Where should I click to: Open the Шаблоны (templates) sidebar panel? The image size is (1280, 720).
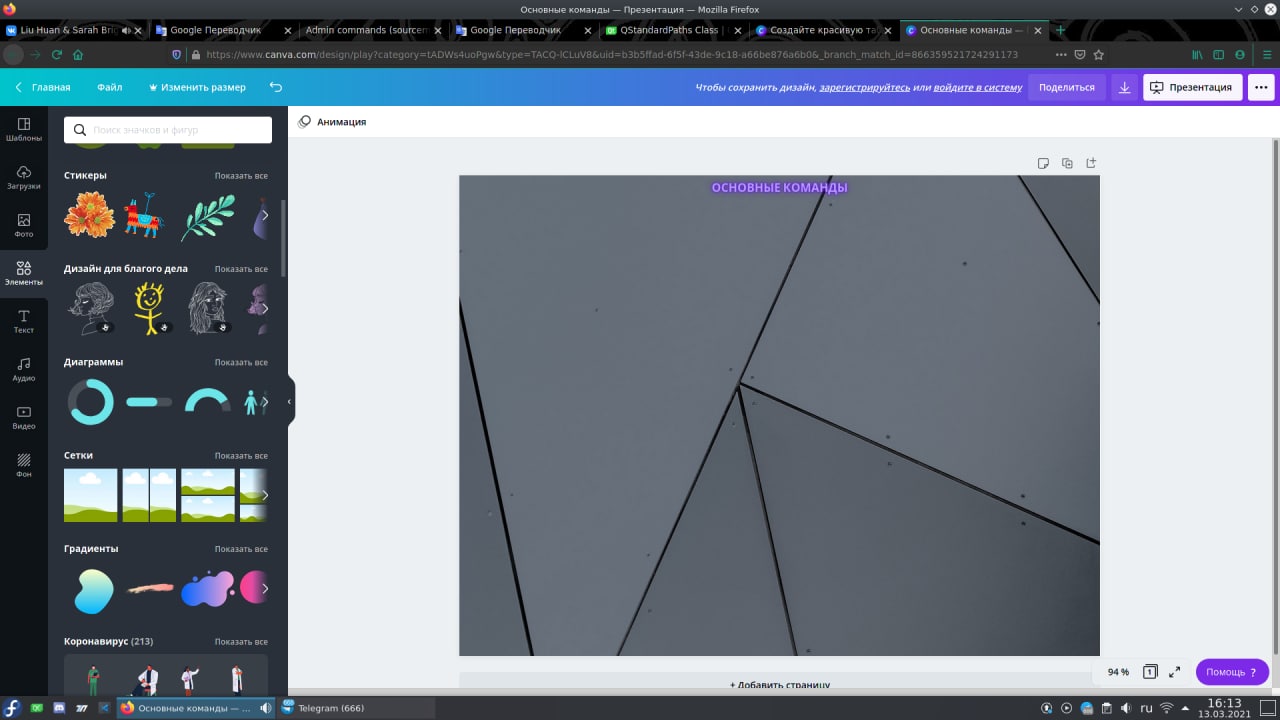(24, 129)
